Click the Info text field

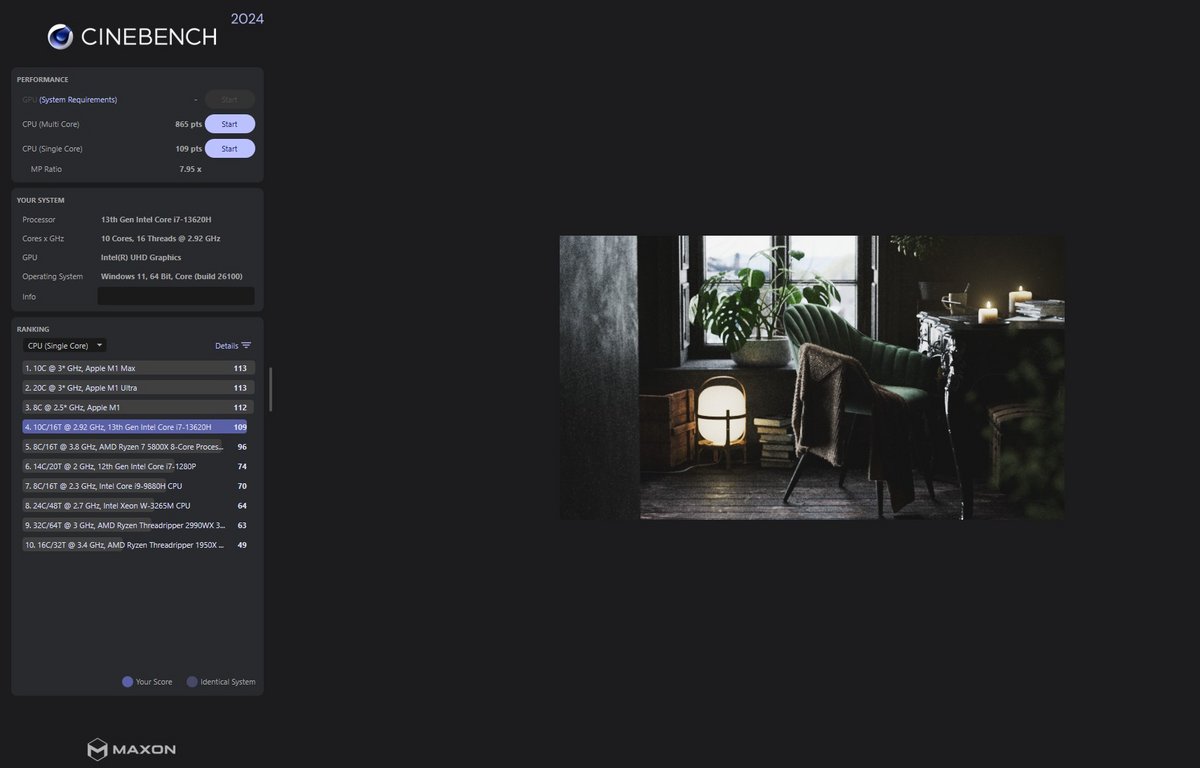coord(175,296)
